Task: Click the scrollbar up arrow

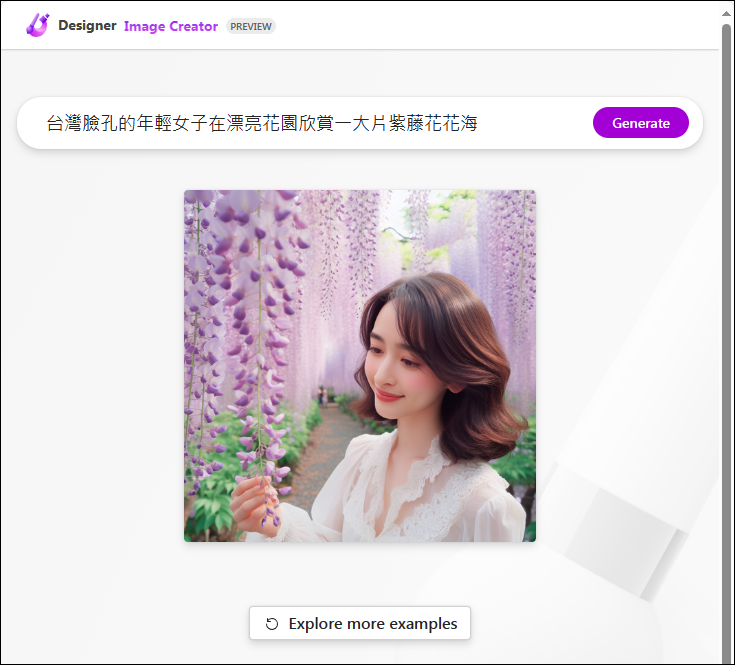Action: coord(727,14)
